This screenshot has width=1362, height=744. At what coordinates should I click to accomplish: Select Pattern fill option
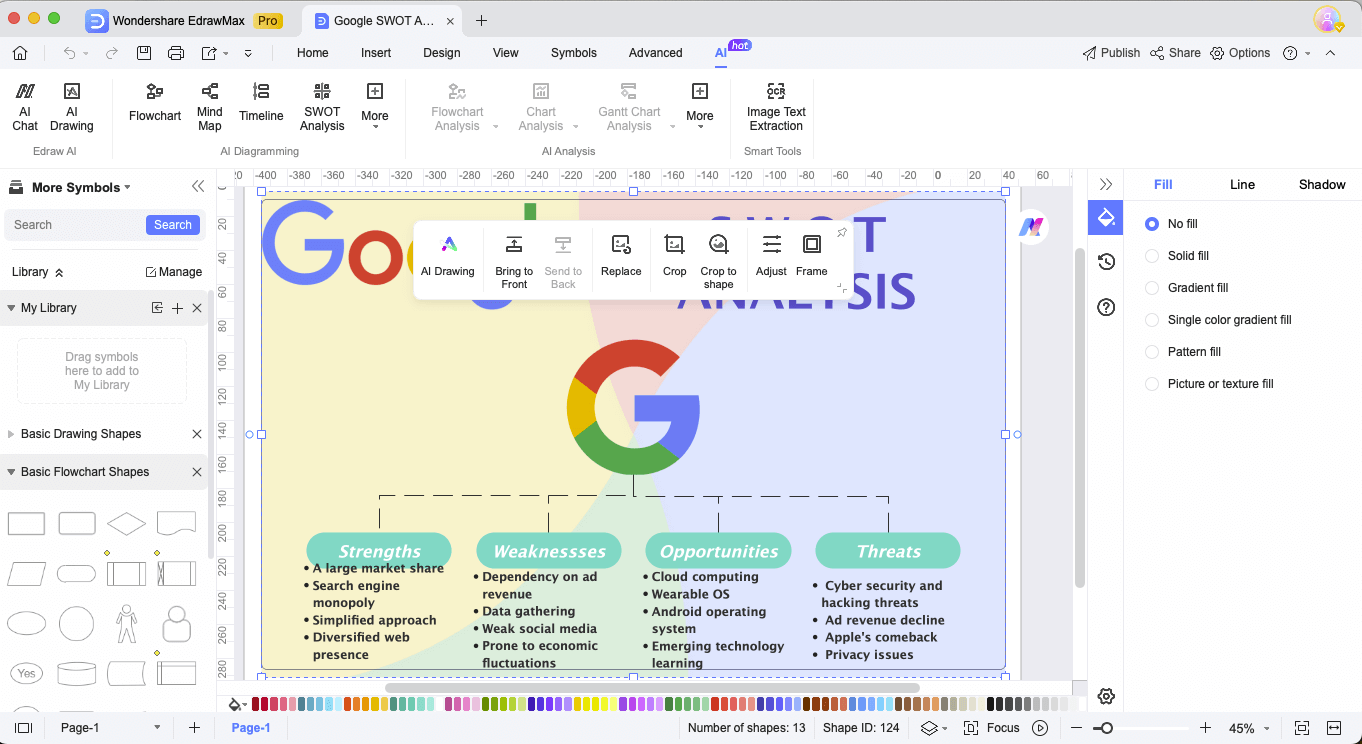tap(1182, 352)
